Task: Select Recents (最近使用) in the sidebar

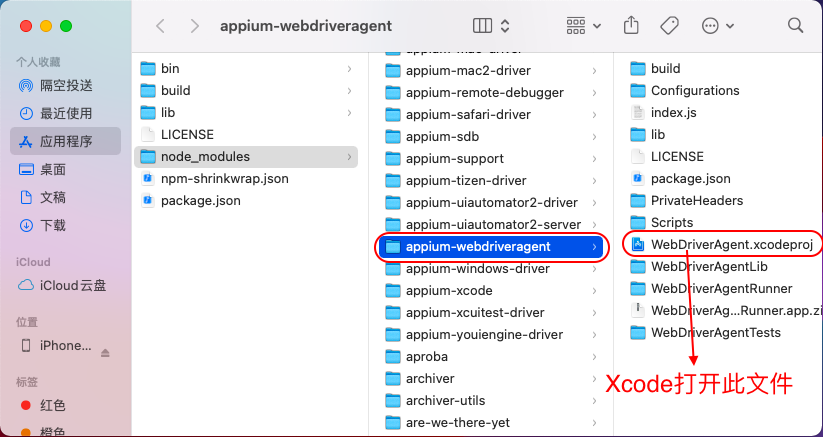Action: tap(65, 113)
